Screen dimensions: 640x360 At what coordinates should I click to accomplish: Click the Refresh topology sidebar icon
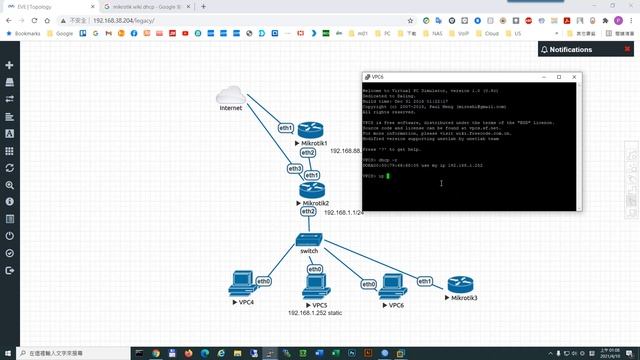pos(9,168)
